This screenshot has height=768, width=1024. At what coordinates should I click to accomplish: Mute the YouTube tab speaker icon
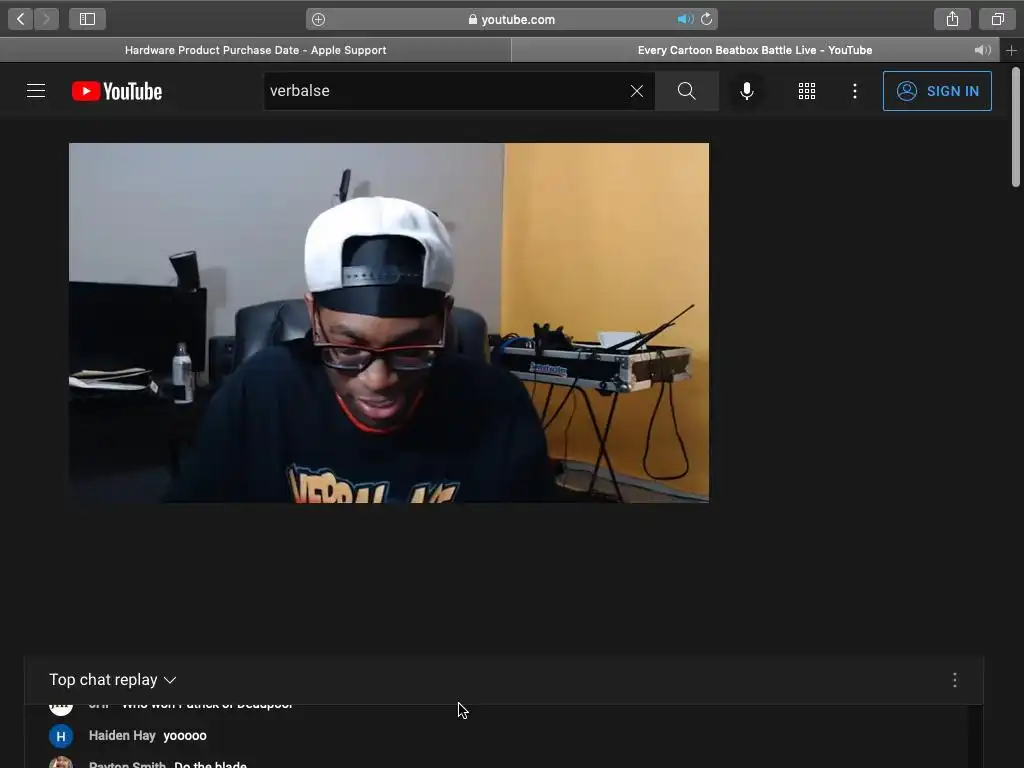pos(982,50)
